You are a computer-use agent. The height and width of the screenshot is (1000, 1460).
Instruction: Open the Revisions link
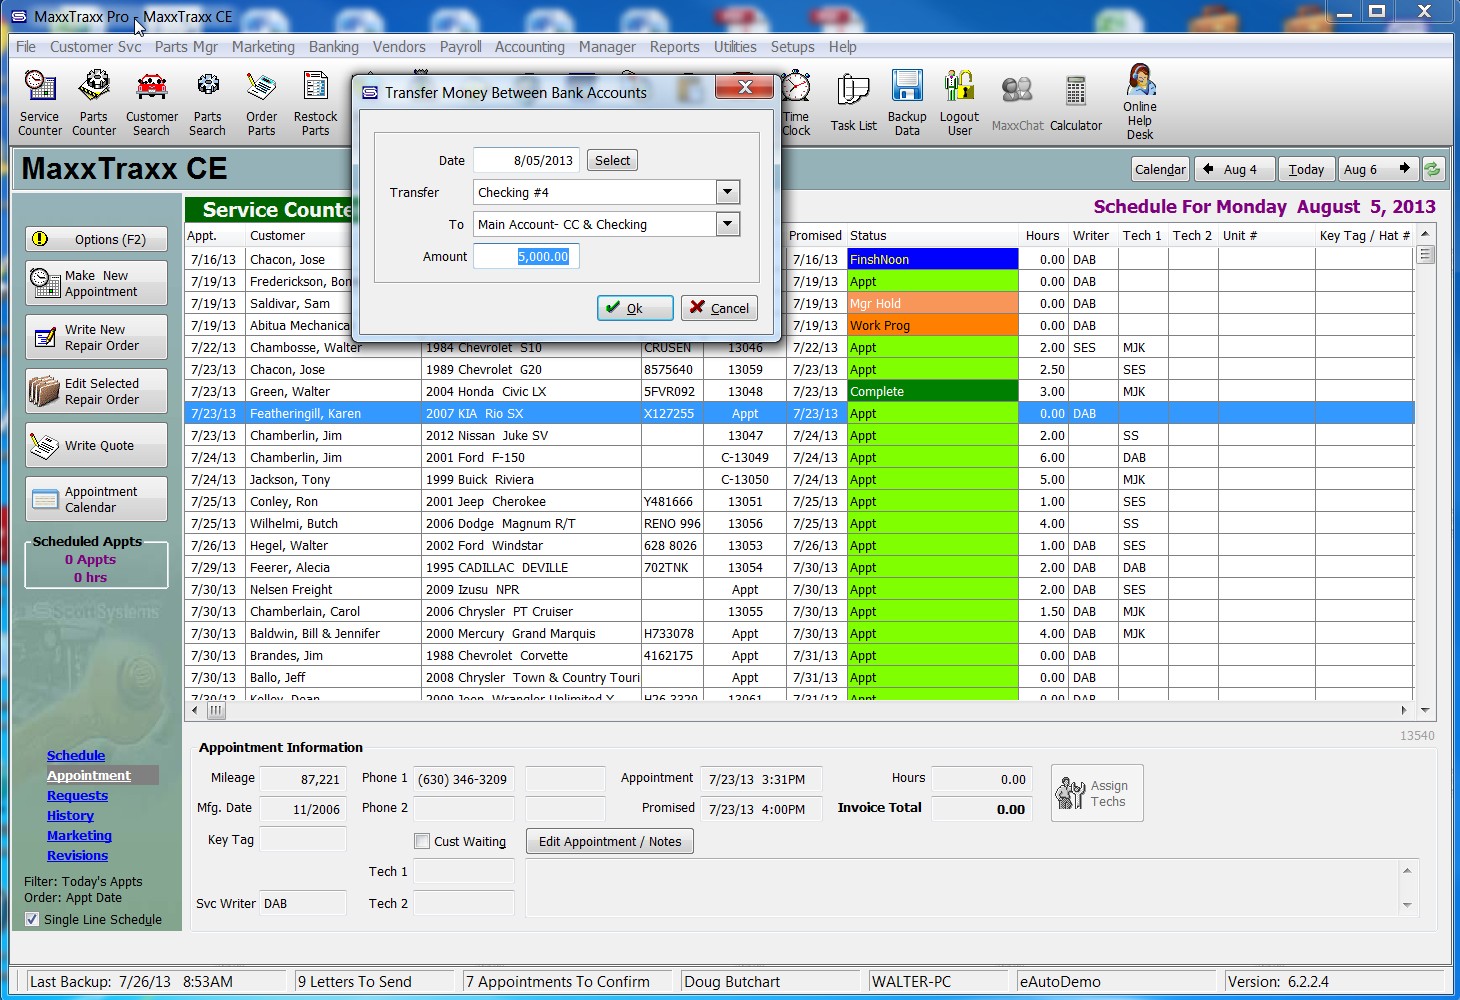[77, 855]
